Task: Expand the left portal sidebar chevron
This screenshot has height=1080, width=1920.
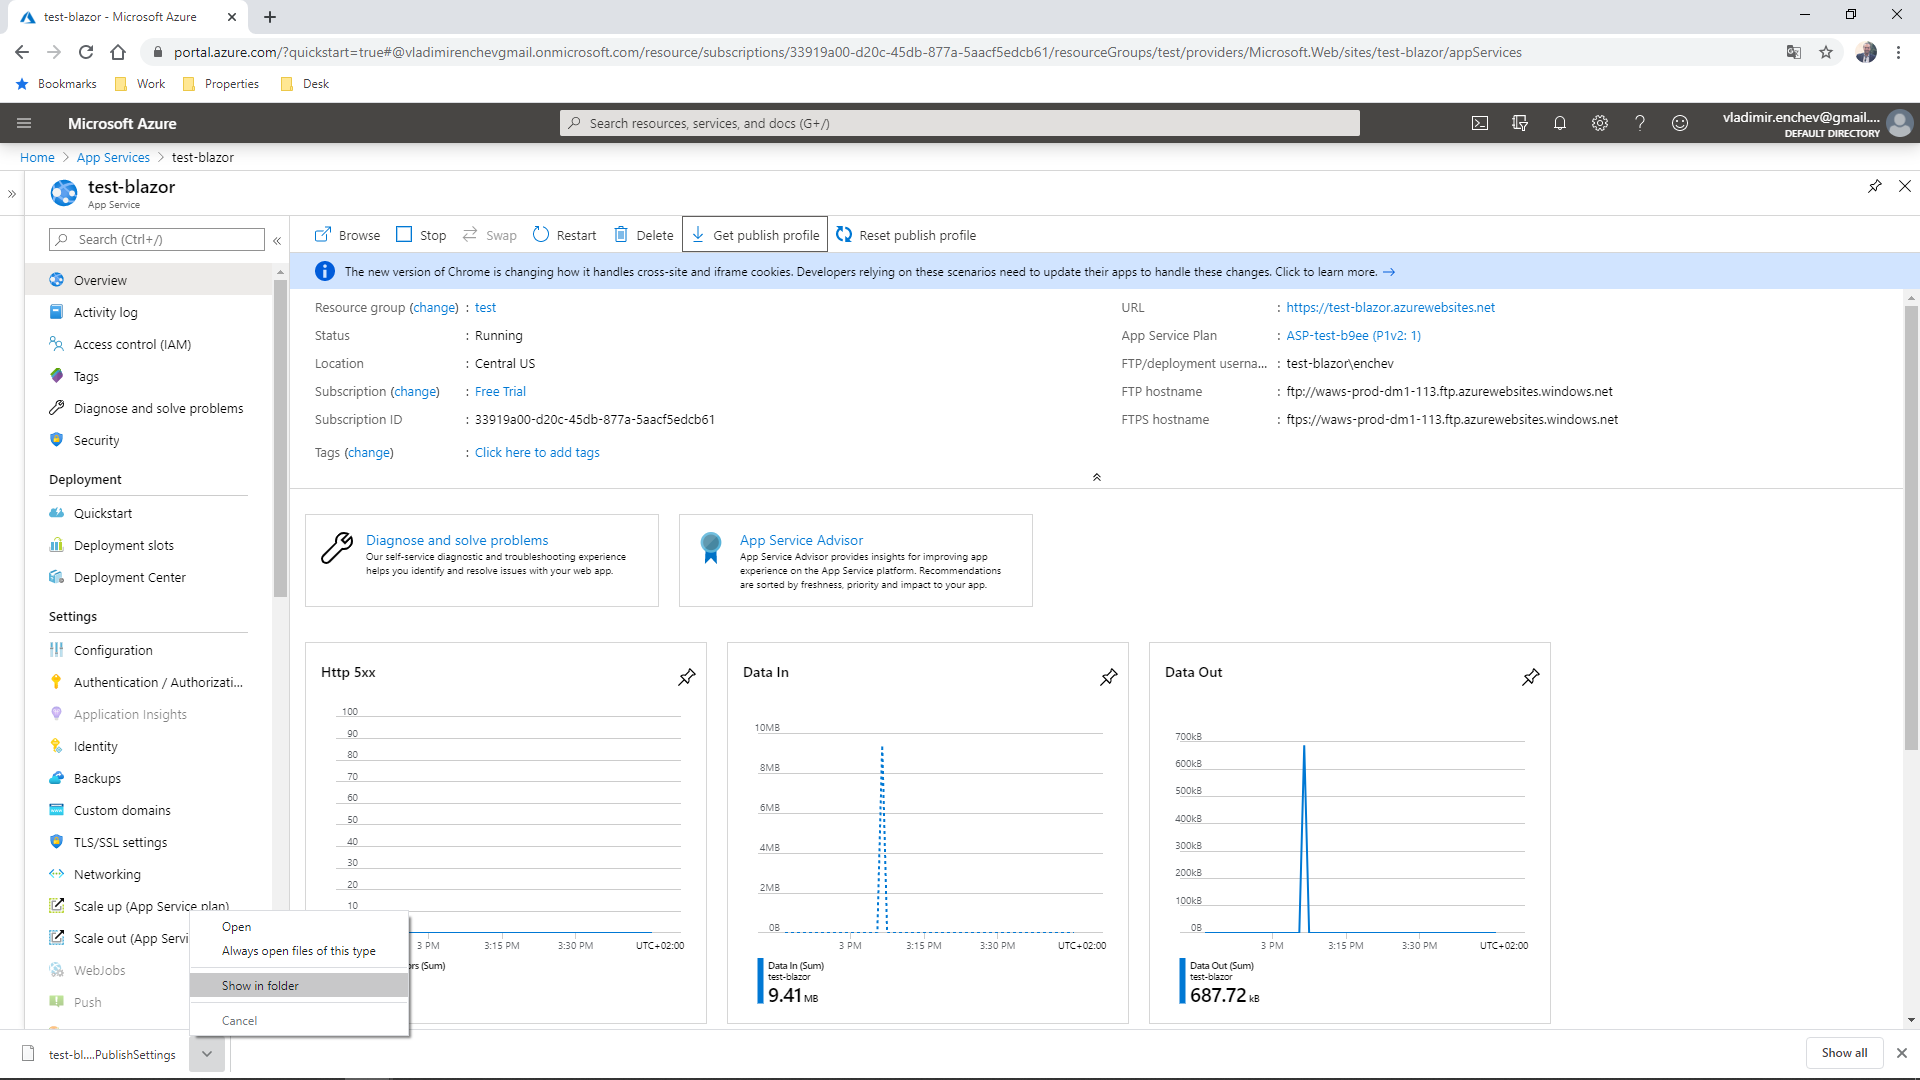Action: coord(12,194)
